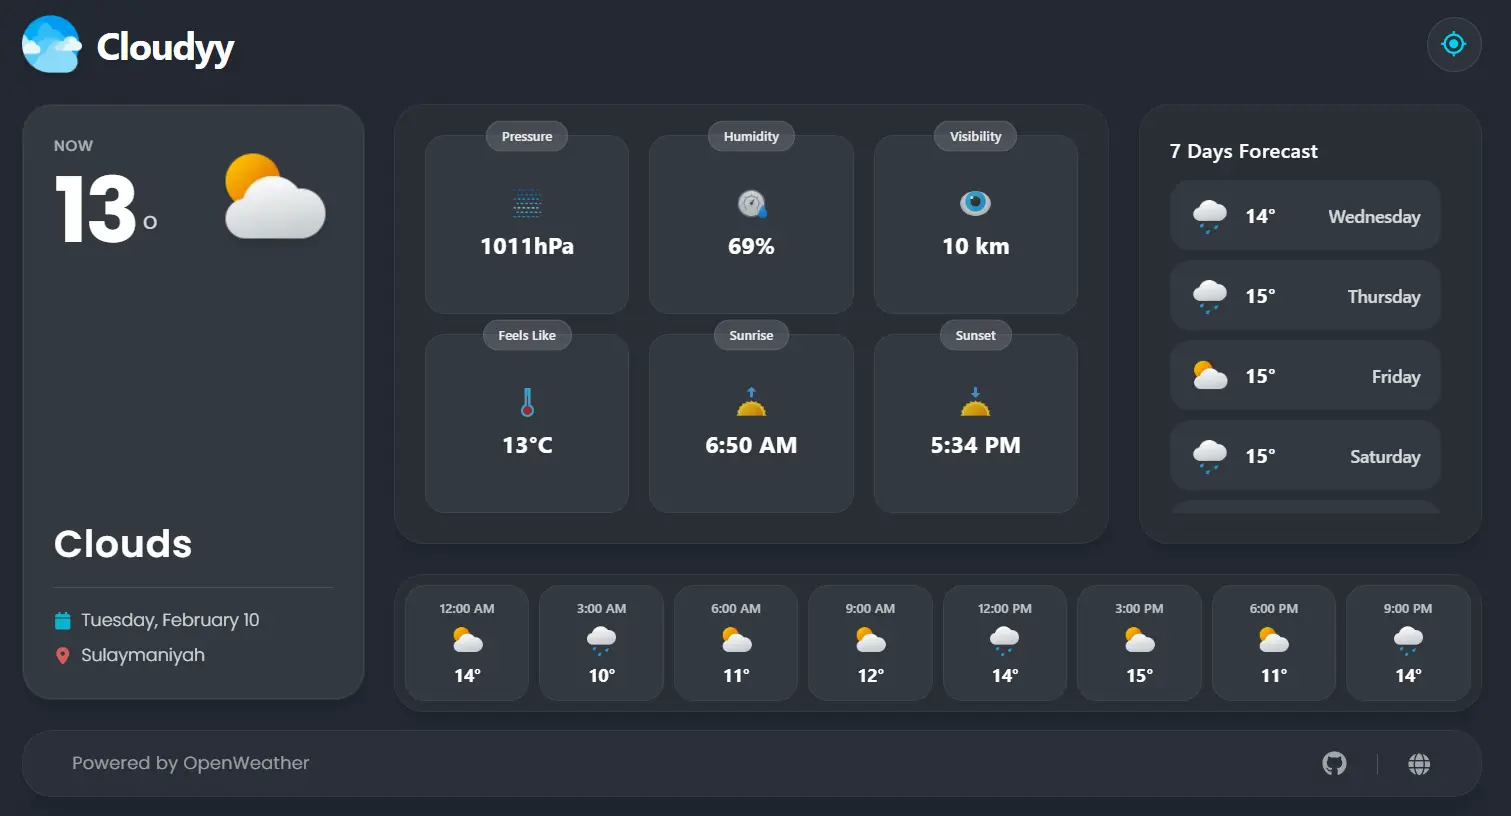Click the 10 km visibility value

tap(976, 246)
